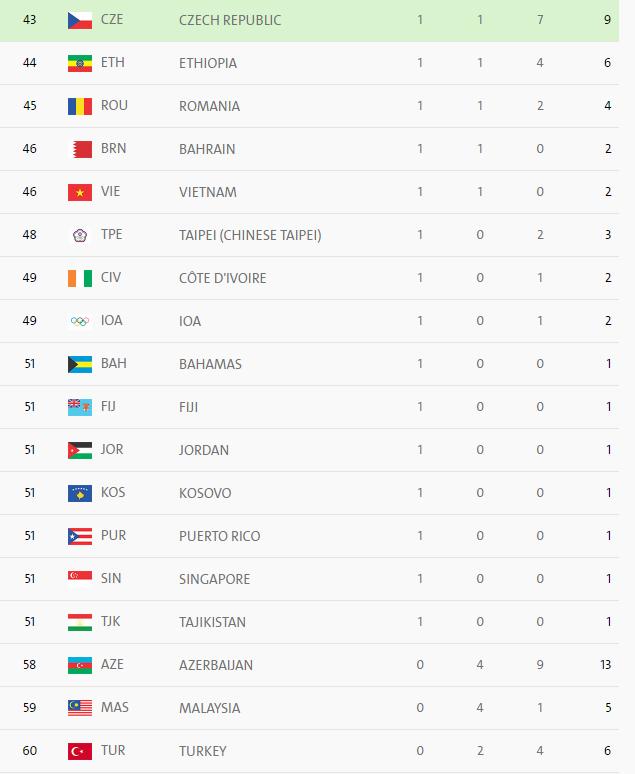Select the PUERTO RICO country name
Screen dimensions: 635x774
coord(219,536)
